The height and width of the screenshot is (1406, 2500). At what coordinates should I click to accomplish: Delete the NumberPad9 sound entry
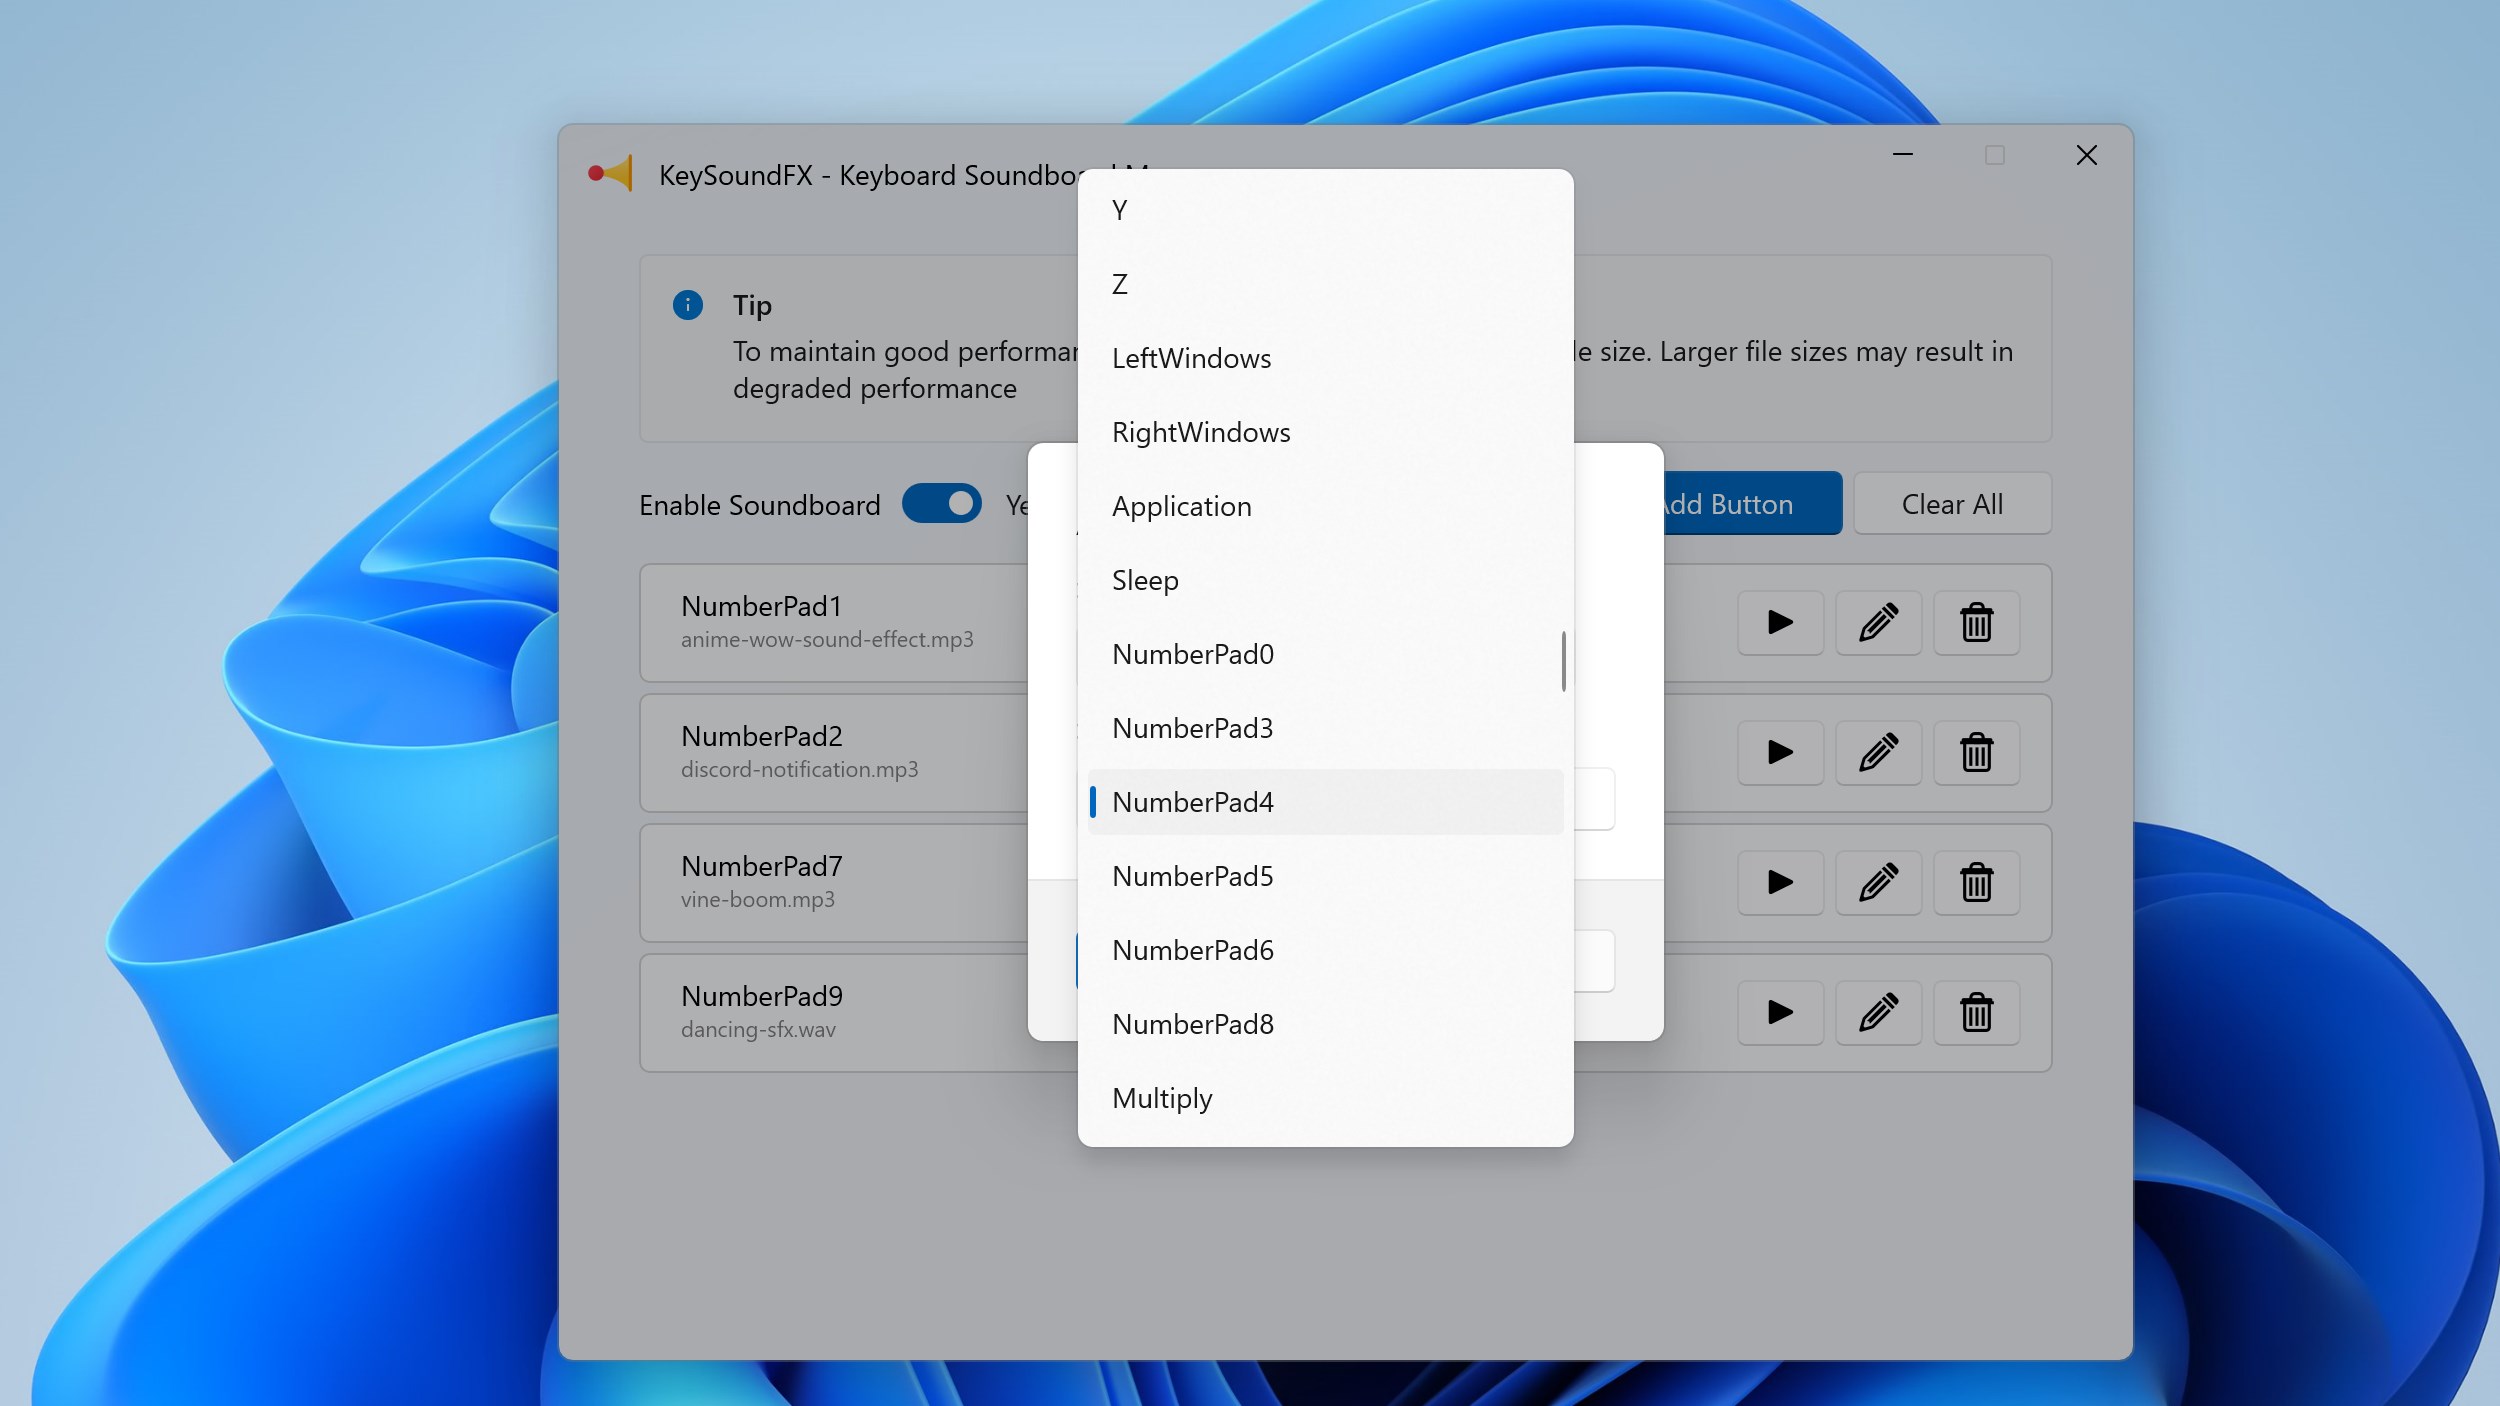tap(1976, 1013)
